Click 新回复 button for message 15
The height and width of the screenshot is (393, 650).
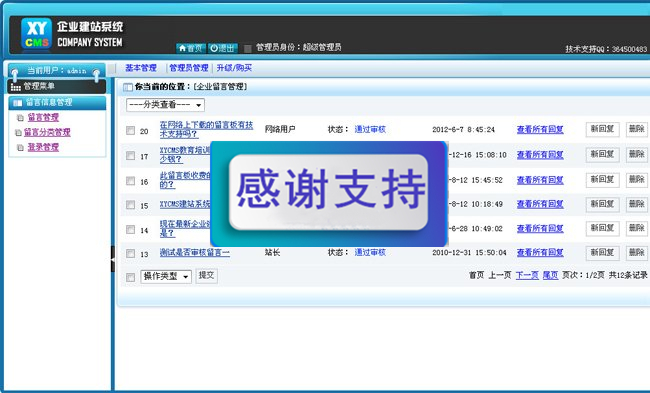602,204
